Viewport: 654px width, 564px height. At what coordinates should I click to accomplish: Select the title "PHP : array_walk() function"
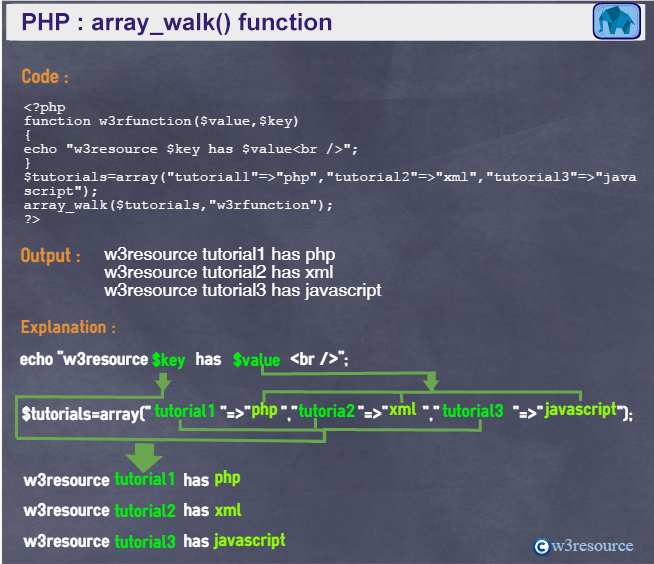177,23
